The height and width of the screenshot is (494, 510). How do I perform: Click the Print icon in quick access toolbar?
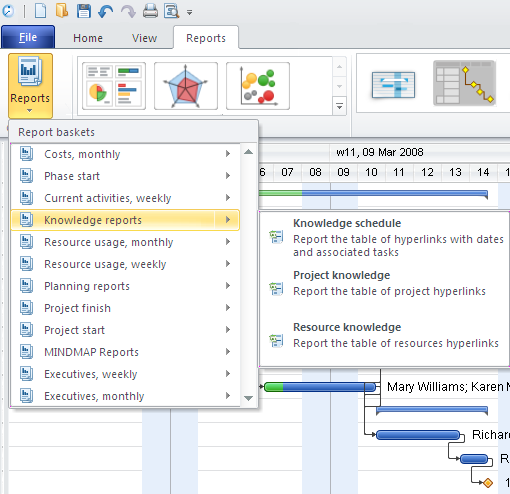[150, 11]
